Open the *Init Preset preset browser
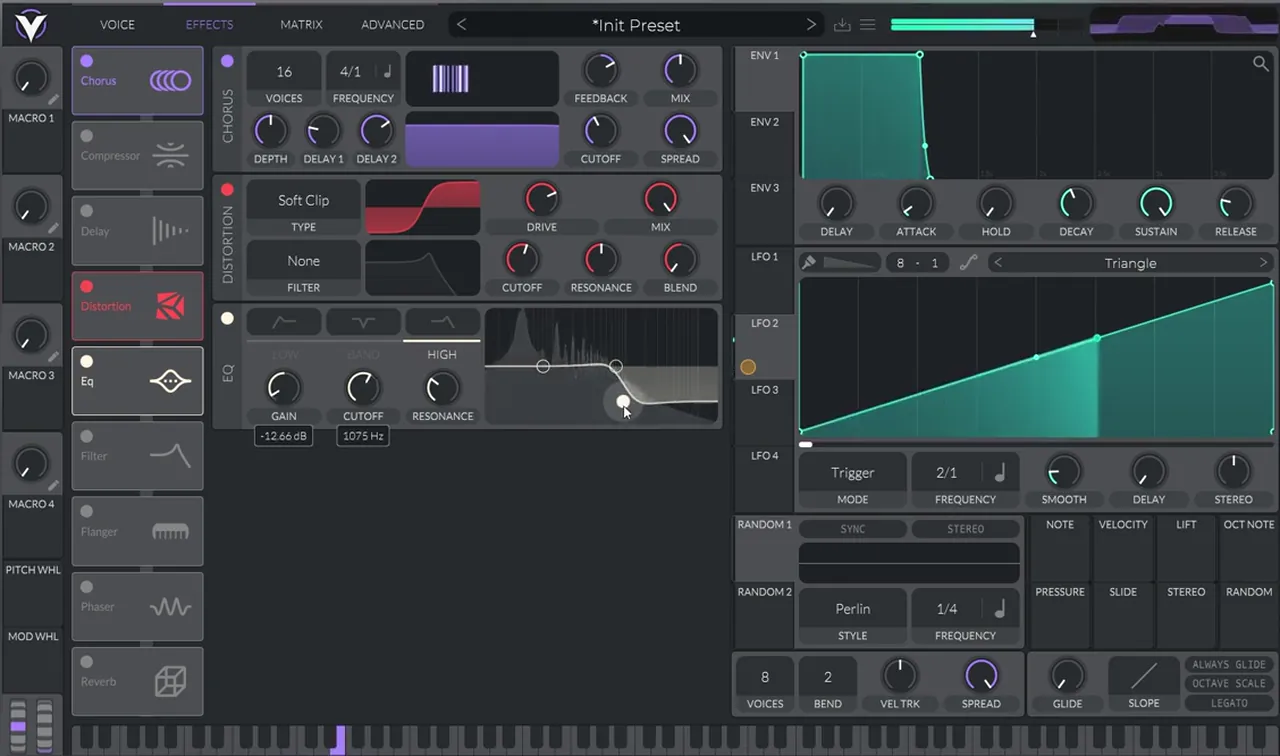Screen dimensions: 1280x756 pos(636,24)
